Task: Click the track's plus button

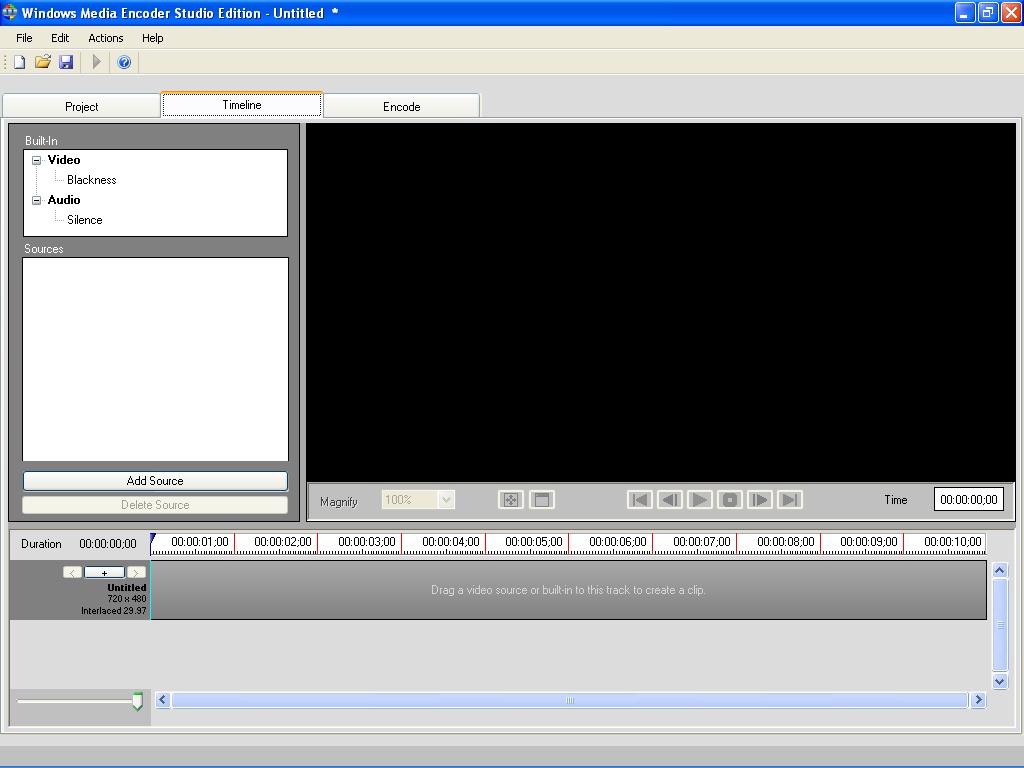Action: click(x=104, y=573)
